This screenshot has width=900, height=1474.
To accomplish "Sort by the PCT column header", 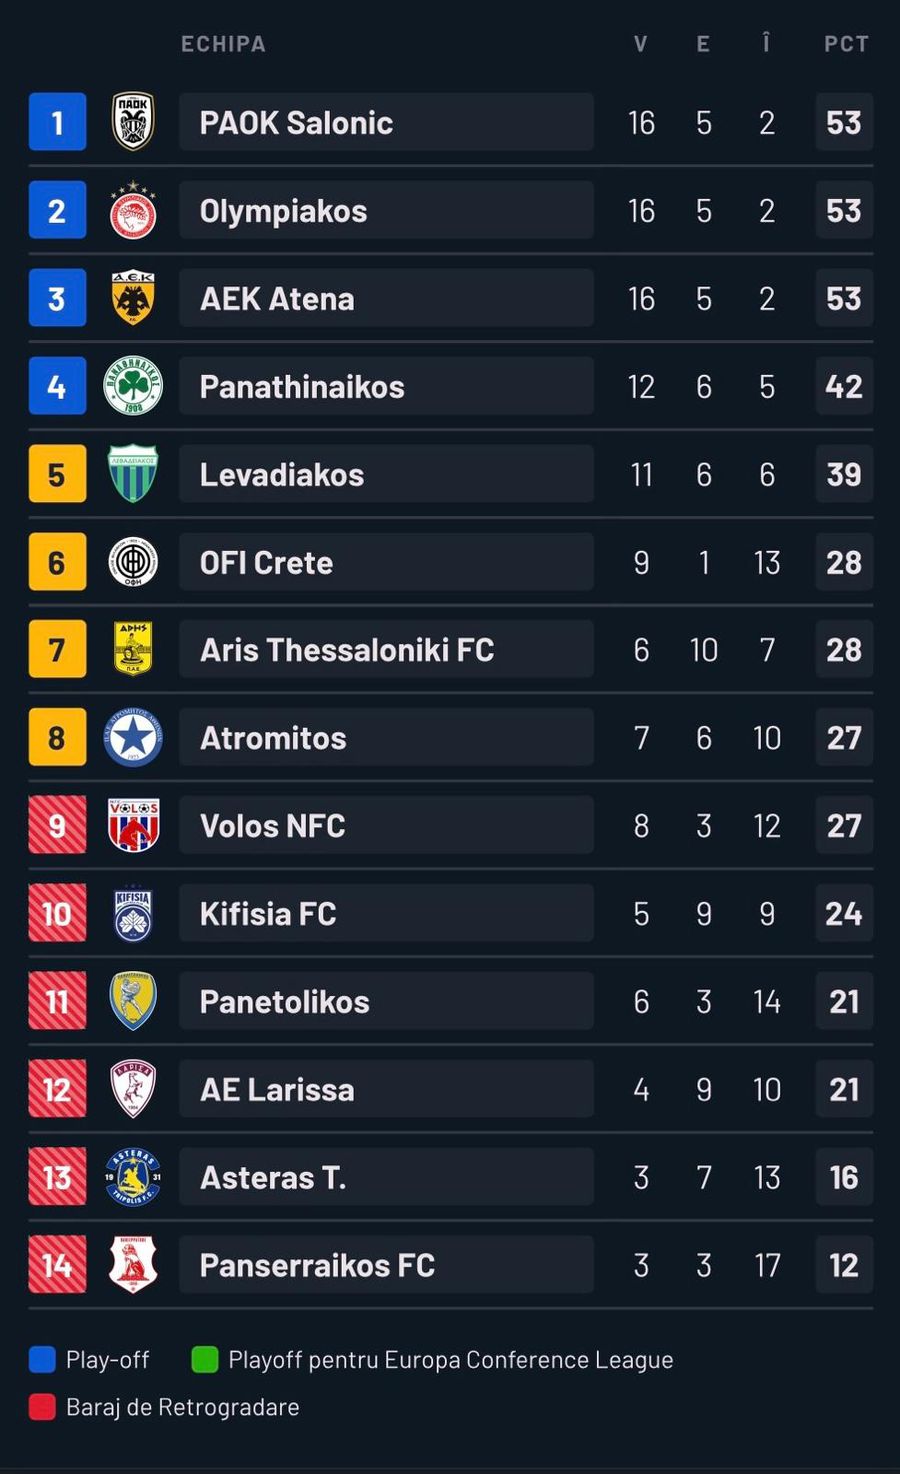I will click(x=846, y=44).
